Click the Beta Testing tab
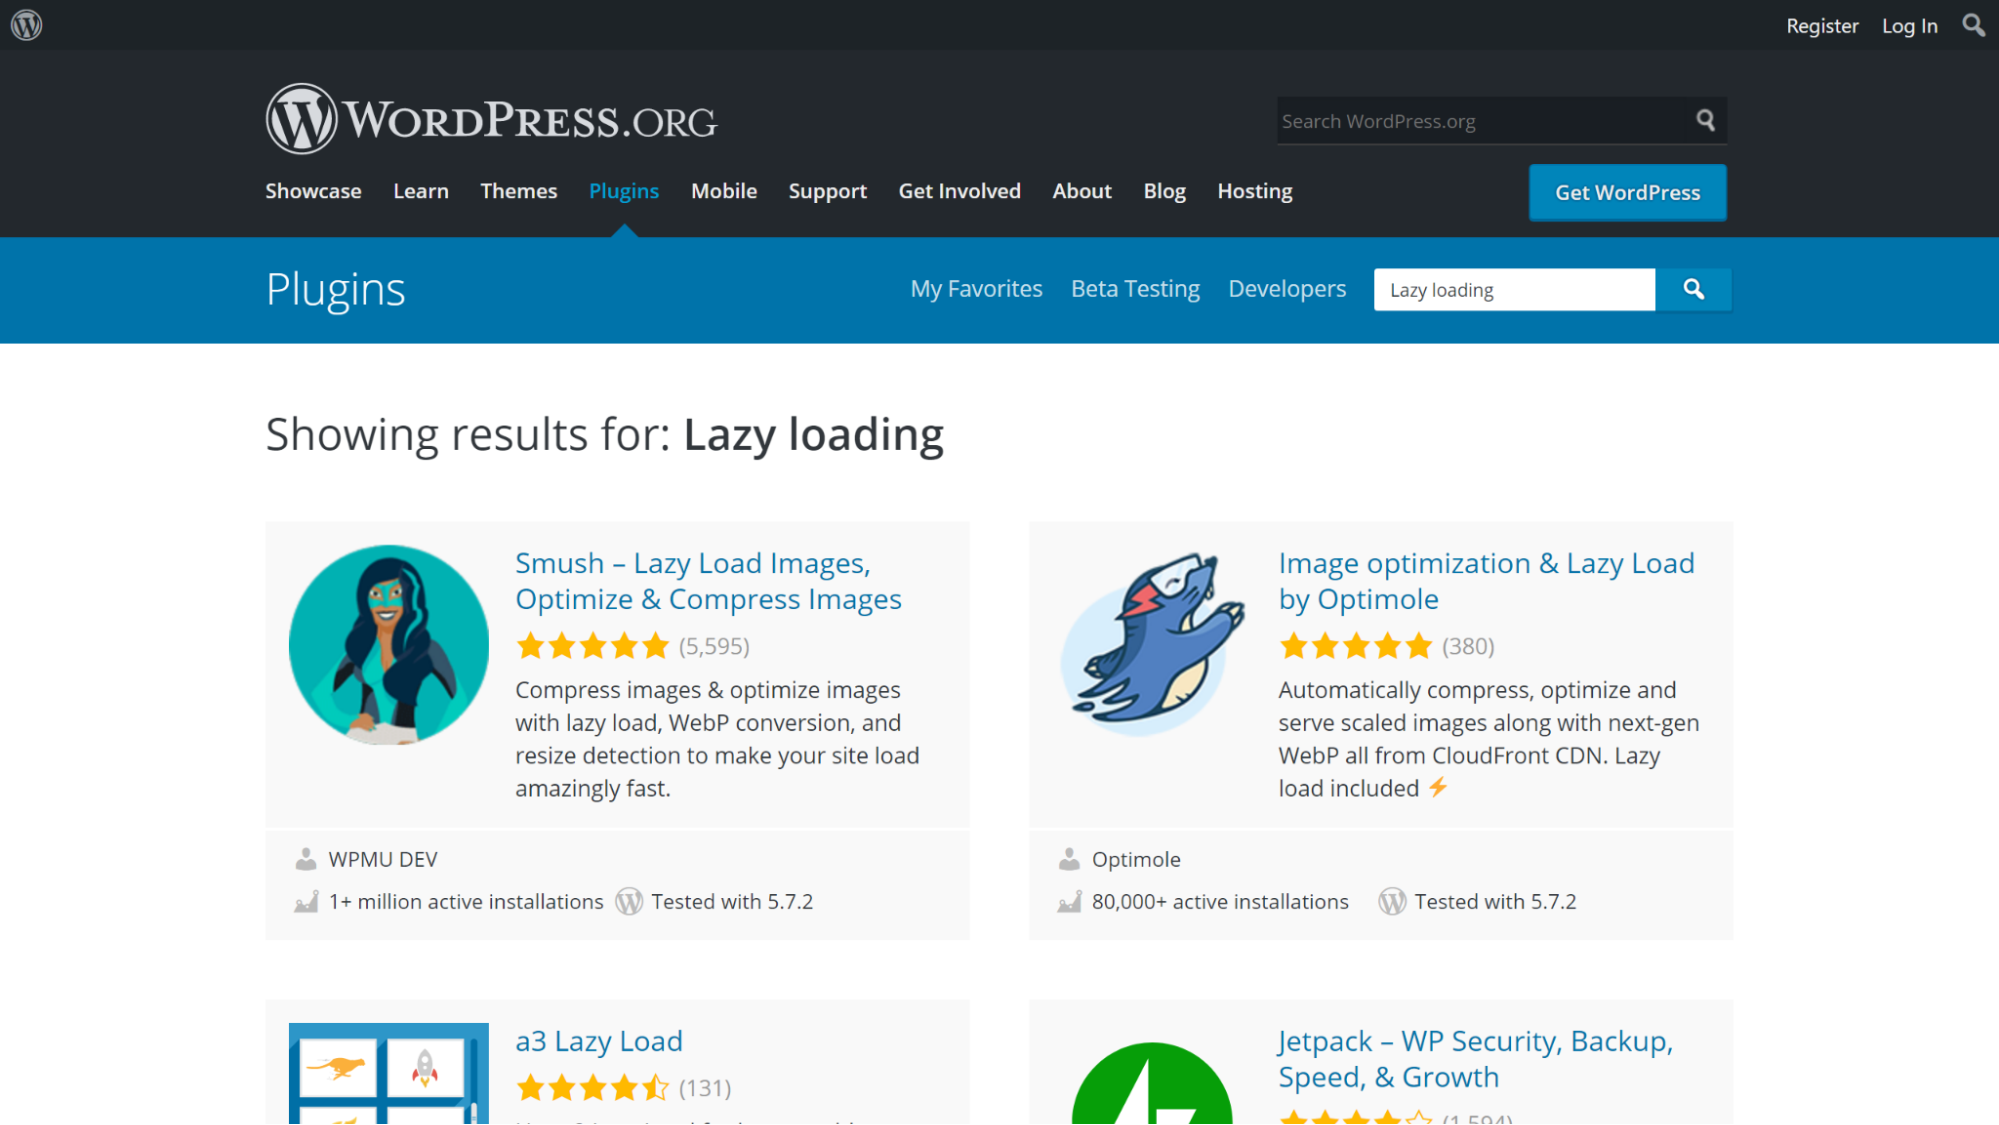 tap(1134, 288)
